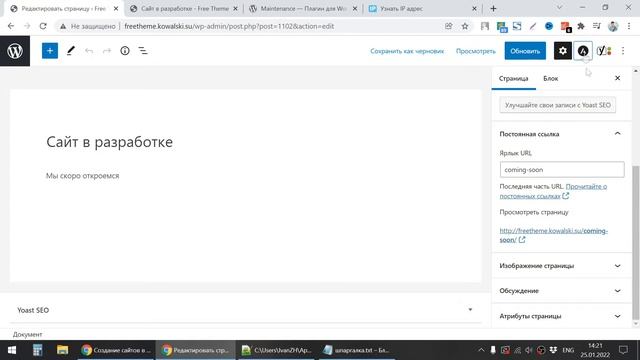Expand the Yoast SEO metabox
Viewport: 640px width, 360px height.
point(245,310)
